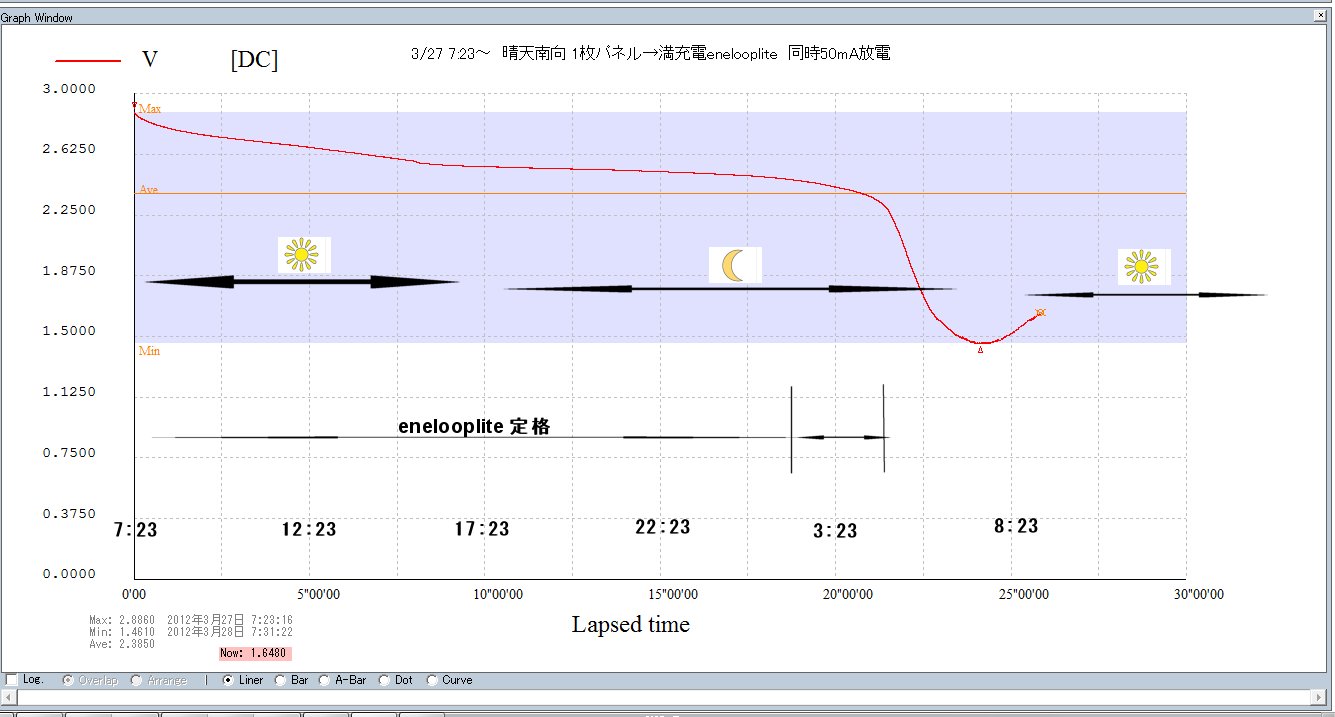Enable the Log. checkbox
This screenshot has width=1335, height=717.
point(12,680)
